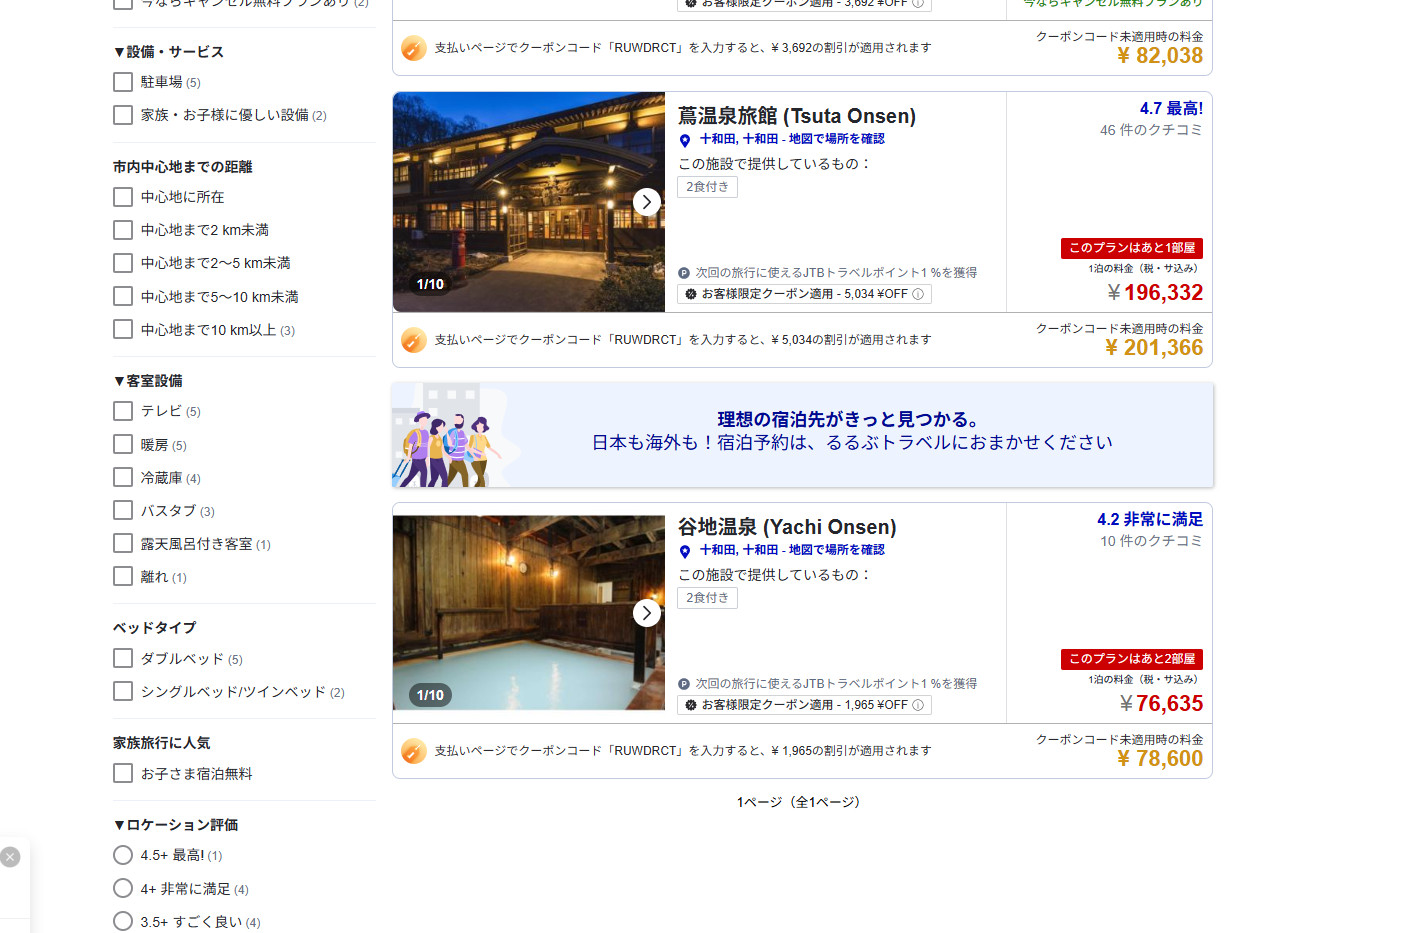Click map pin icon under Tsuta Onsen
The width and height of the screenshot is (1408, 933).
685,140
